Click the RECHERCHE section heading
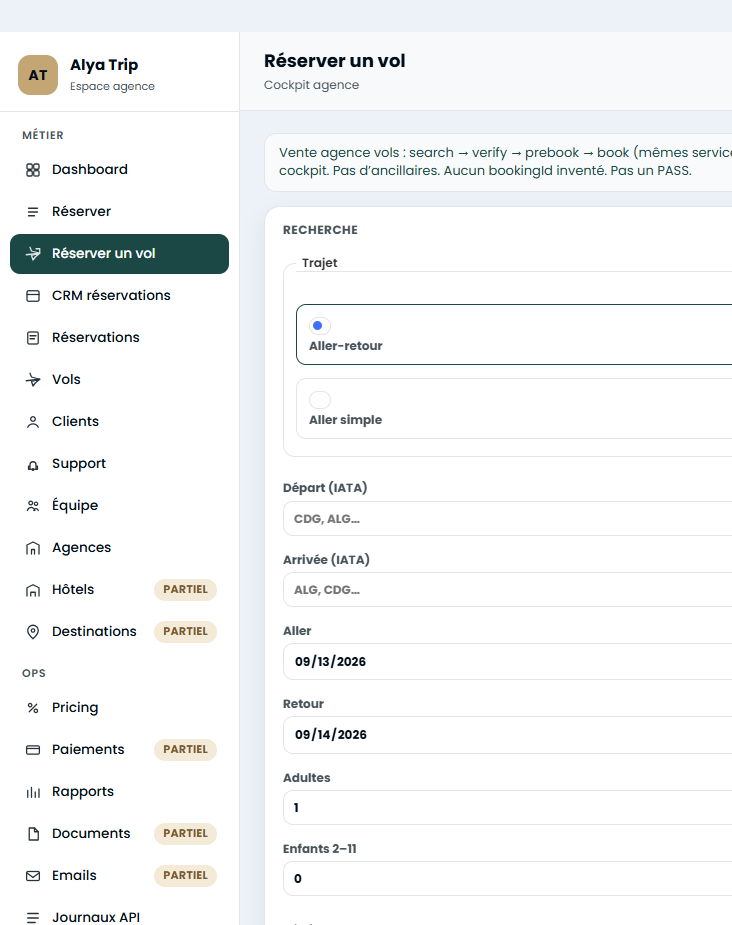The image size is (732, 925). tap(320, 230)
